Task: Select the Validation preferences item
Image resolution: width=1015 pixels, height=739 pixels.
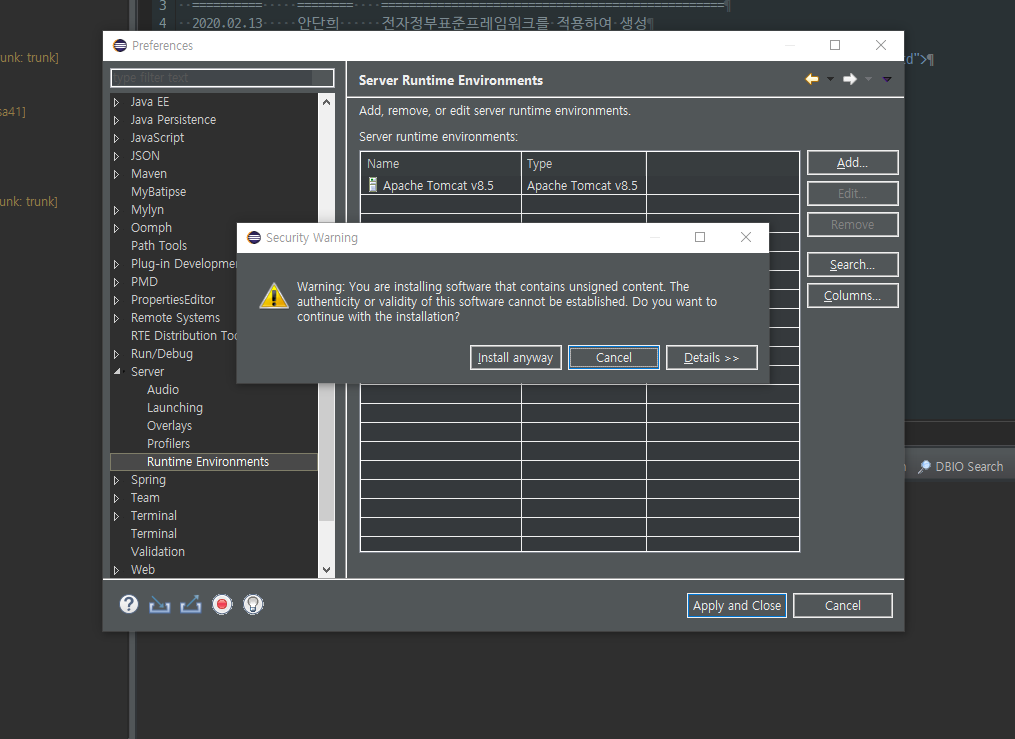Action: pos(157,552)
